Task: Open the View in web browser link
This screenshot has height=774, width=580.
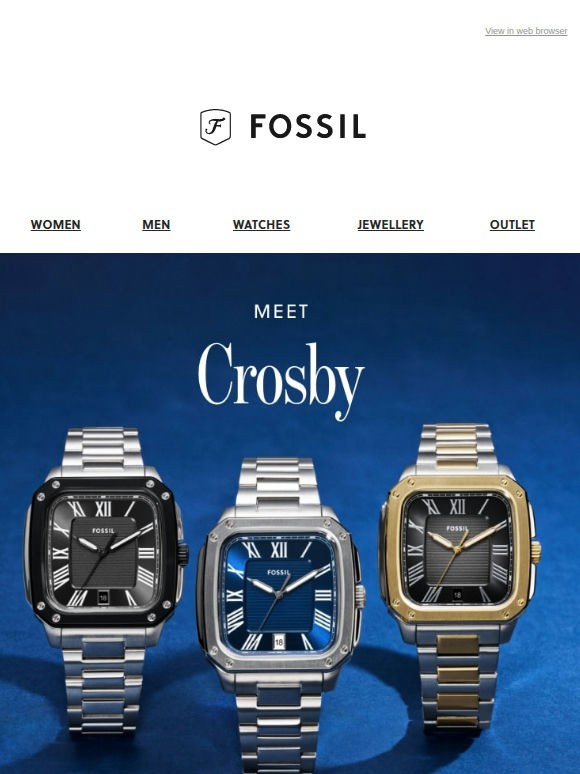Action: tap(526, 31)
